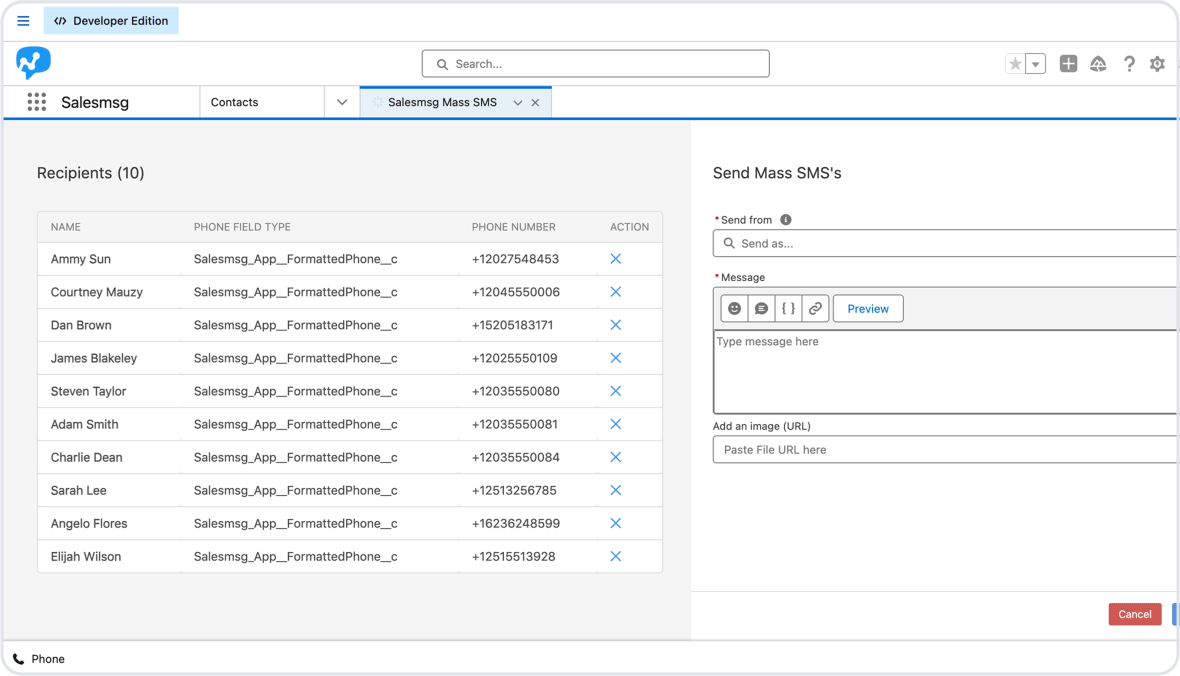Image resolution: width=1180 pixels, height=676 pixels.
Task: Remove Sarah Lee from the recipients list
Action: coord(618,490)
